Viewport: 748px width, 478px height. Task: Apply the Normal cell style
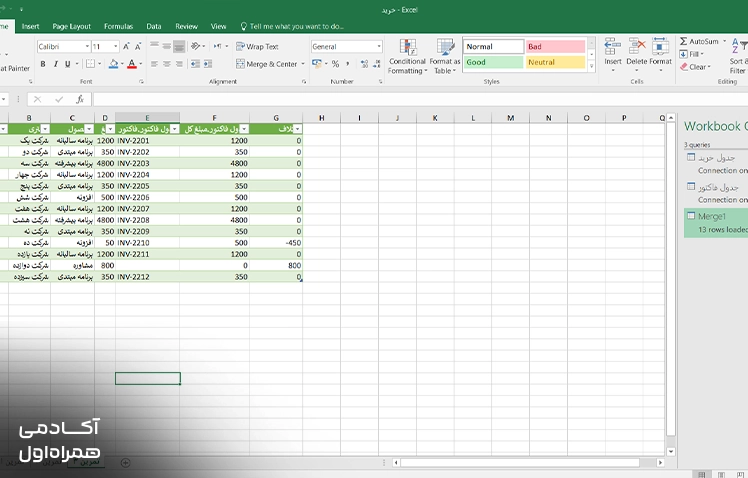494,46
